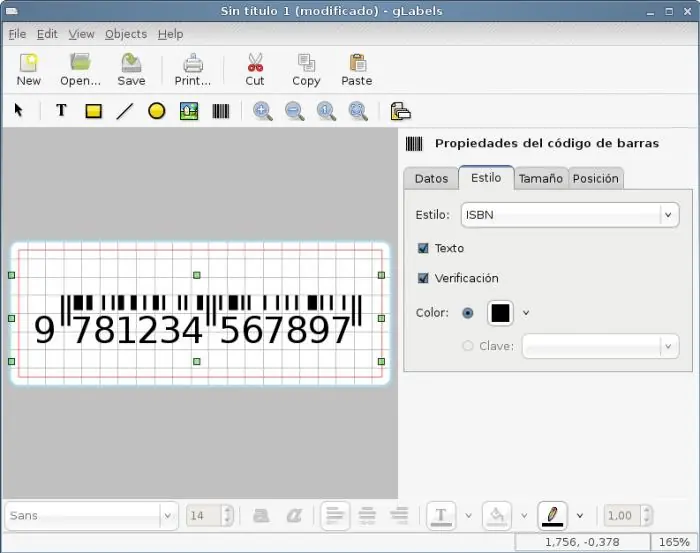Expand the fill color dropdown arrow
Screen dimensions: 700x553
coord(524,516)
